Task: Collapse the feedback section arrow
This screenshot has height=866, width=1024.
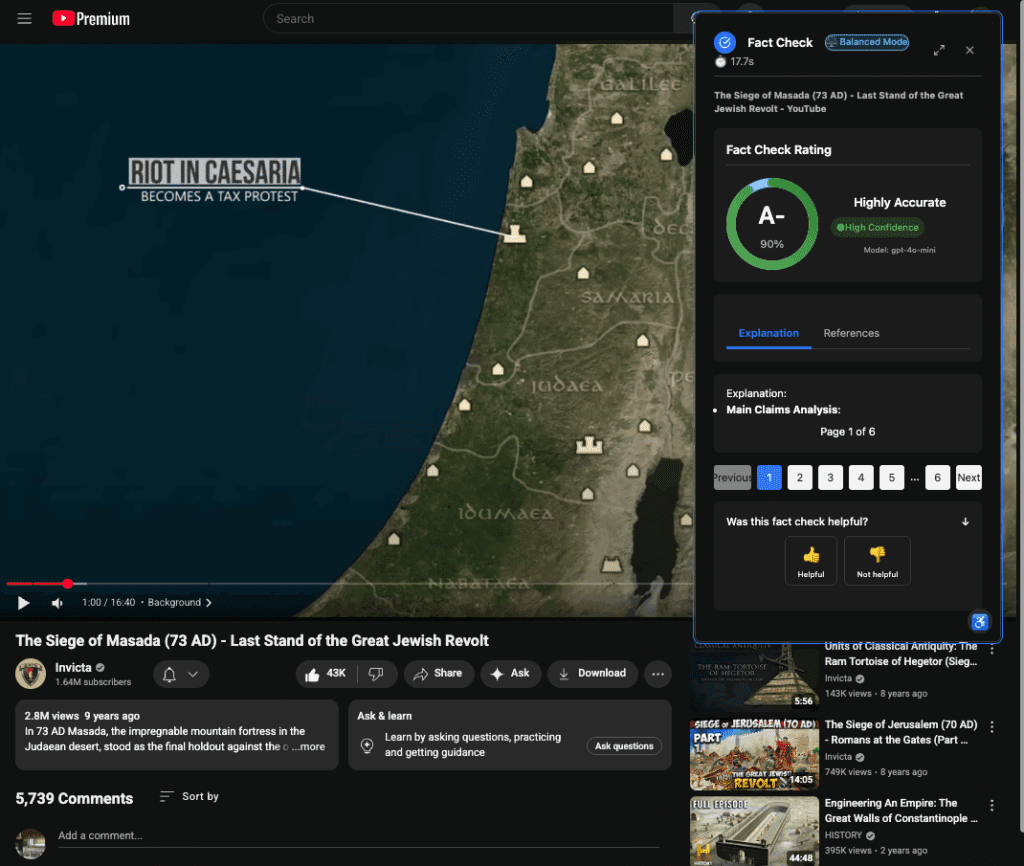Action: pyautogui.click(x=965, y=522)
